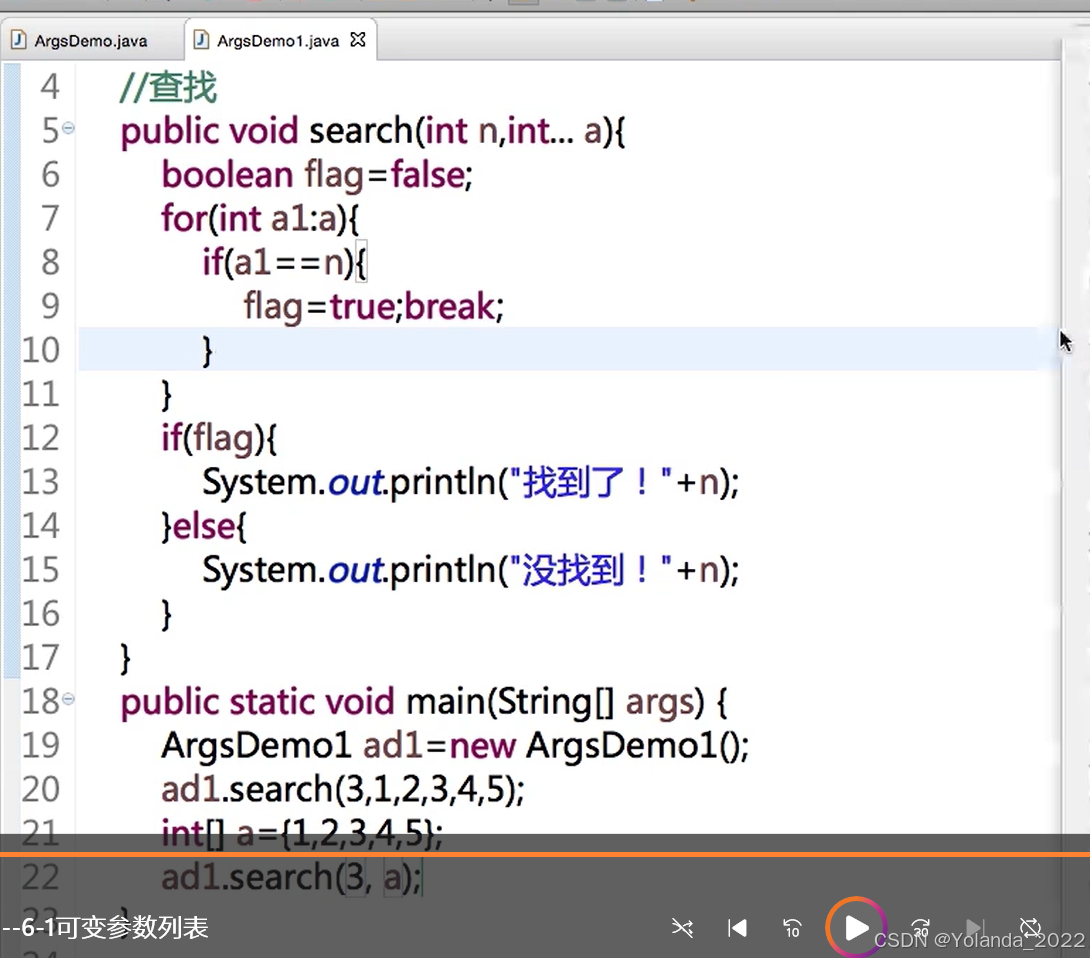This screenshot has width=1090, height=958.
Task: Collapse the main method at line 18
Action: tap(68, 699)
